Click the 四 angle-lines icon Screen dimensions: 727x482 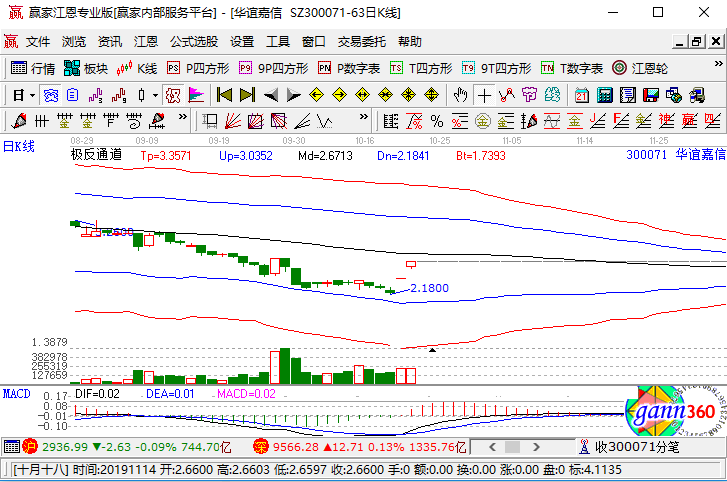713,121
